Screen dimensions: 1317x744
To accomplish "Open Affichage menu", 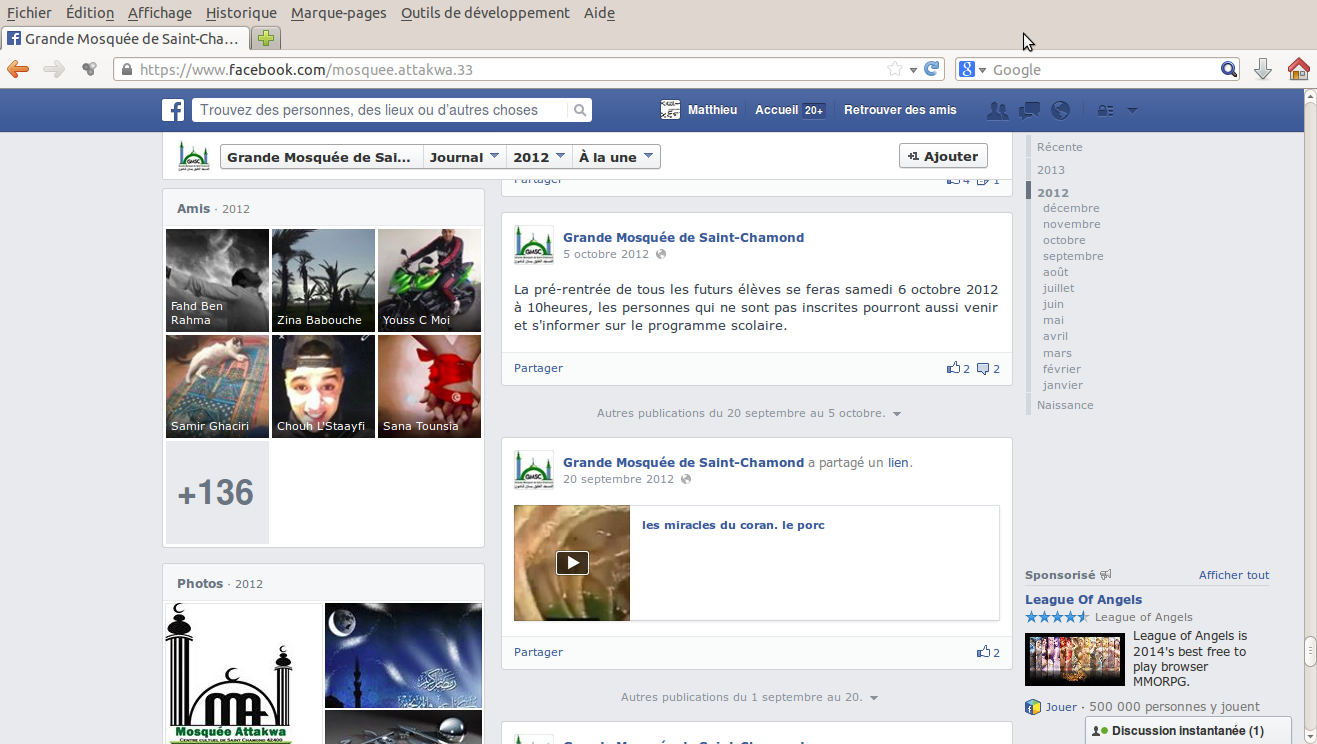I will 160,13.
